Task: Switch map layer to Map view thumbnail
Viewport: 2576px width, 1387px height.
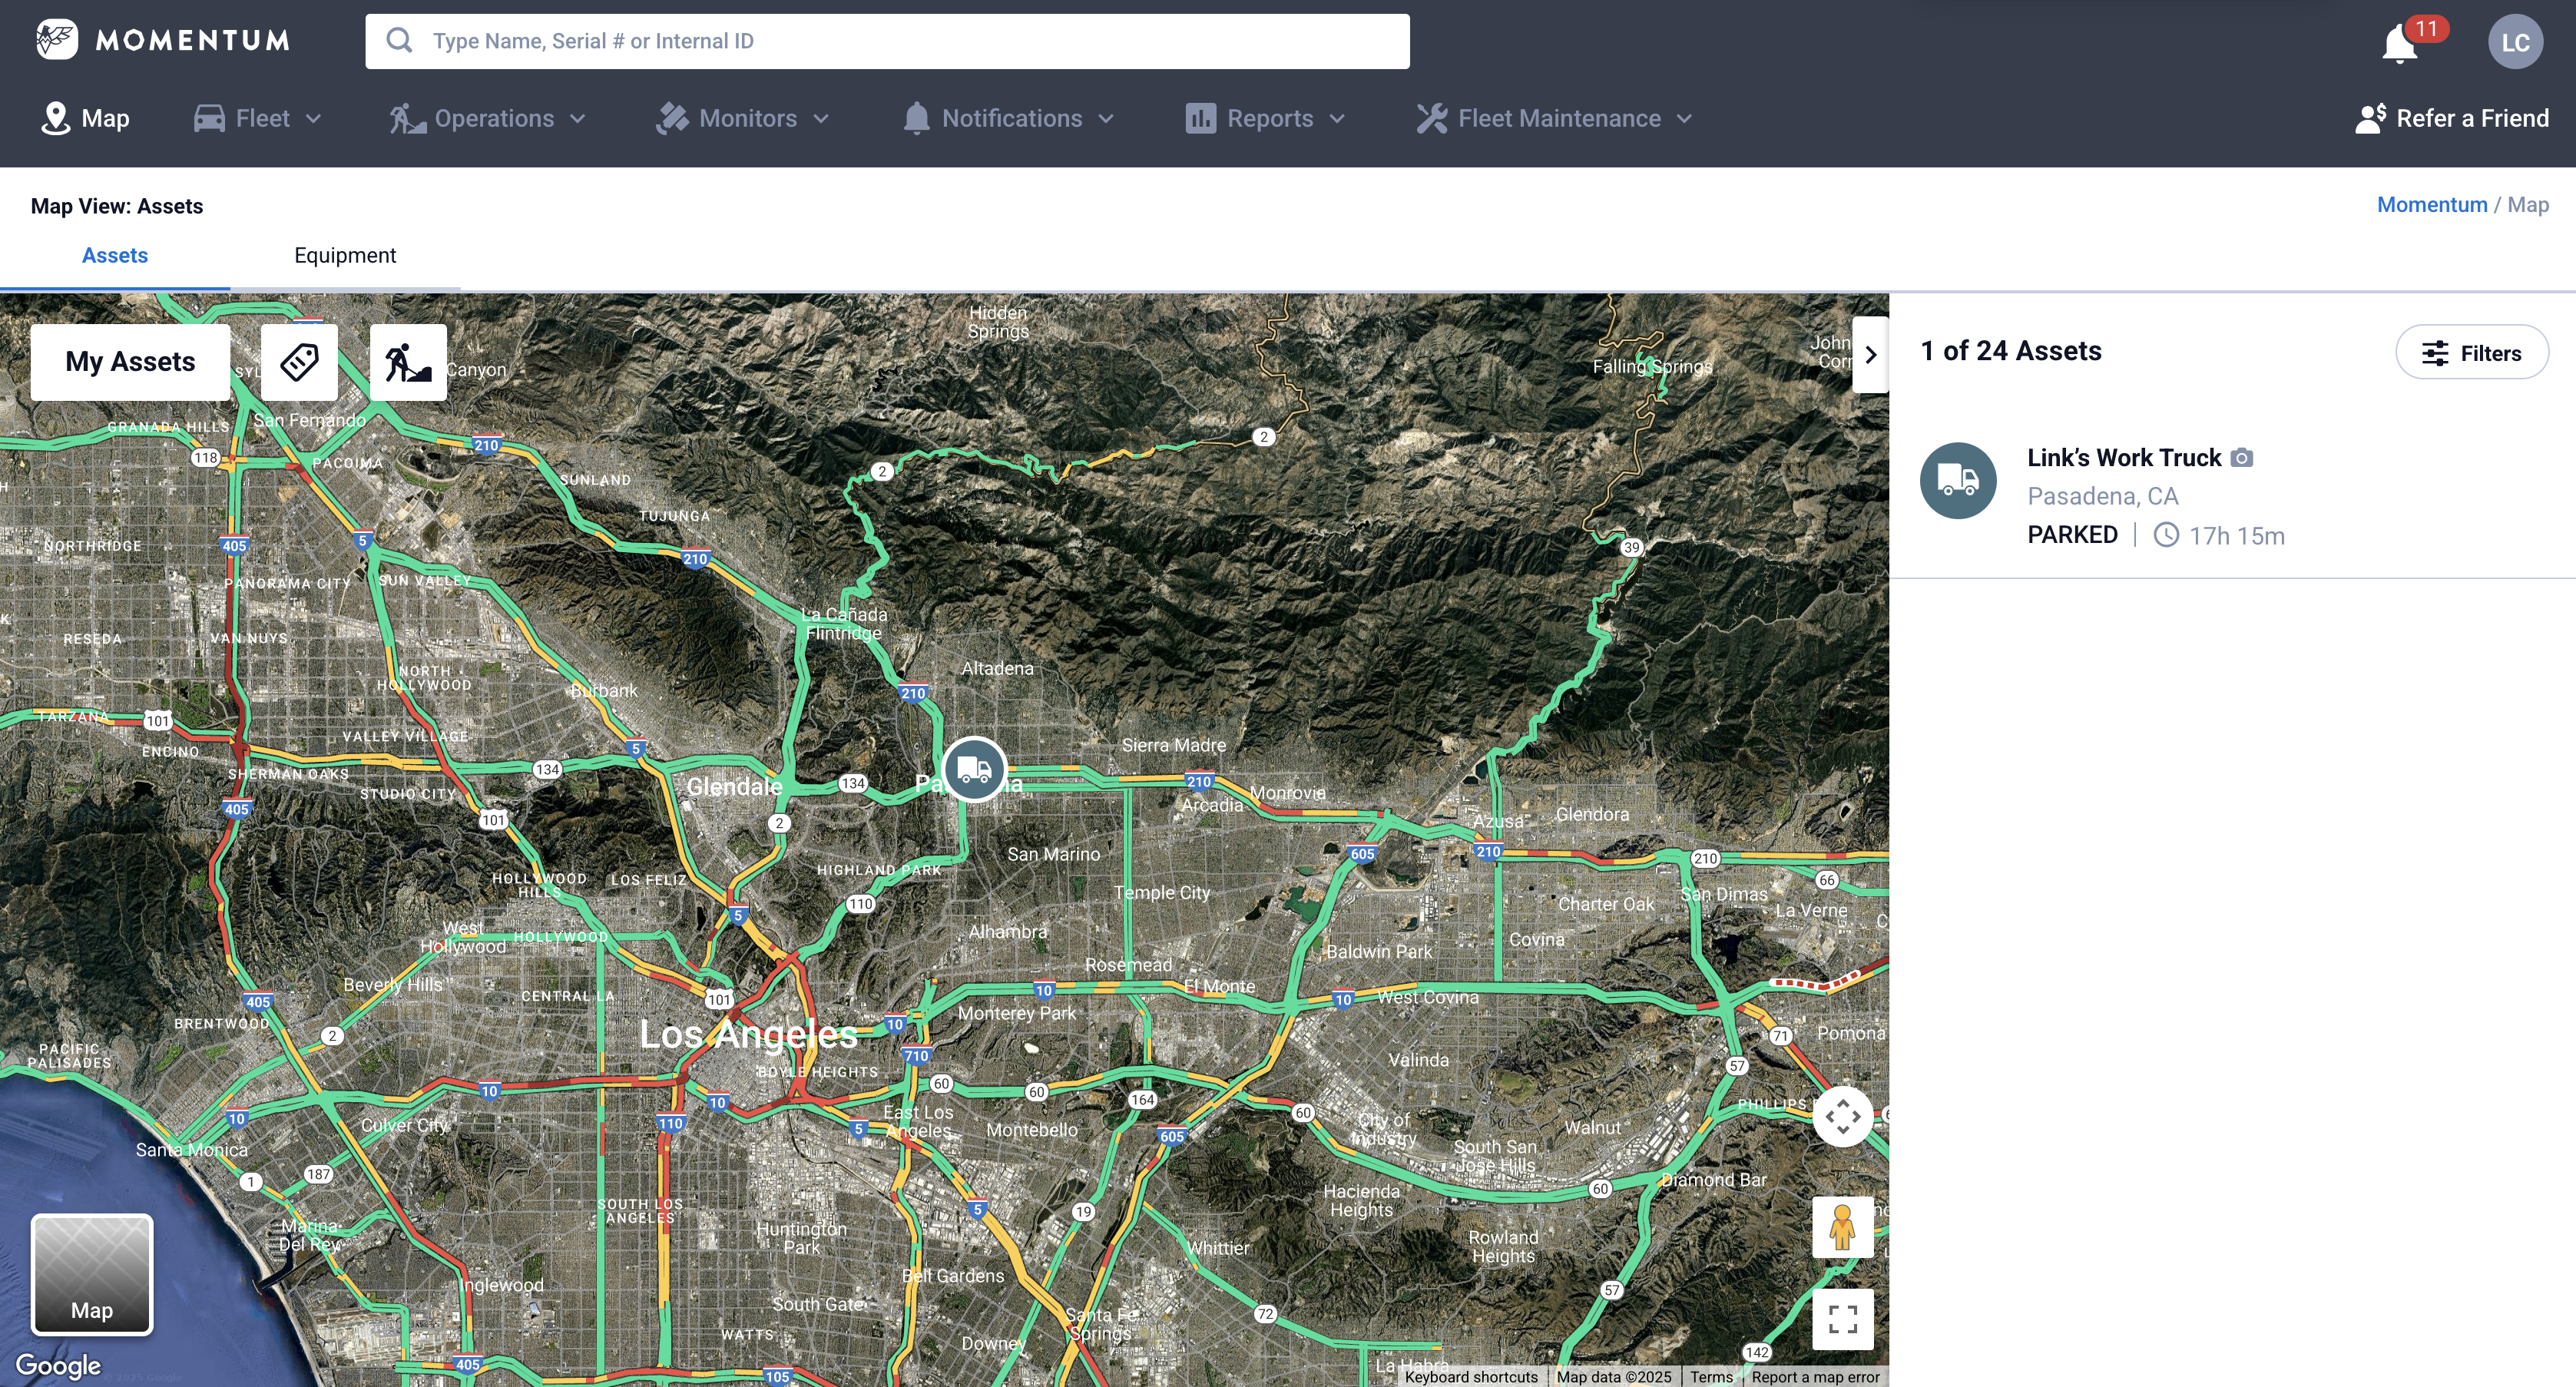Action: (x=92, y=1274)
